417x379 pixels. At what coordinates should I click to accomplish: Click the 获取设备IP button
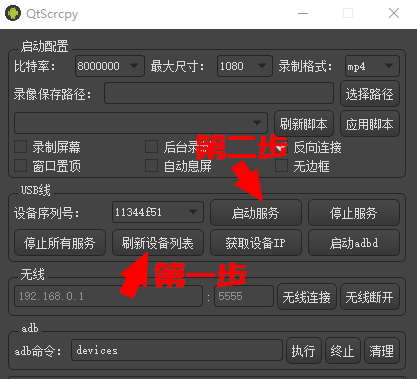[x=256, y=243]
